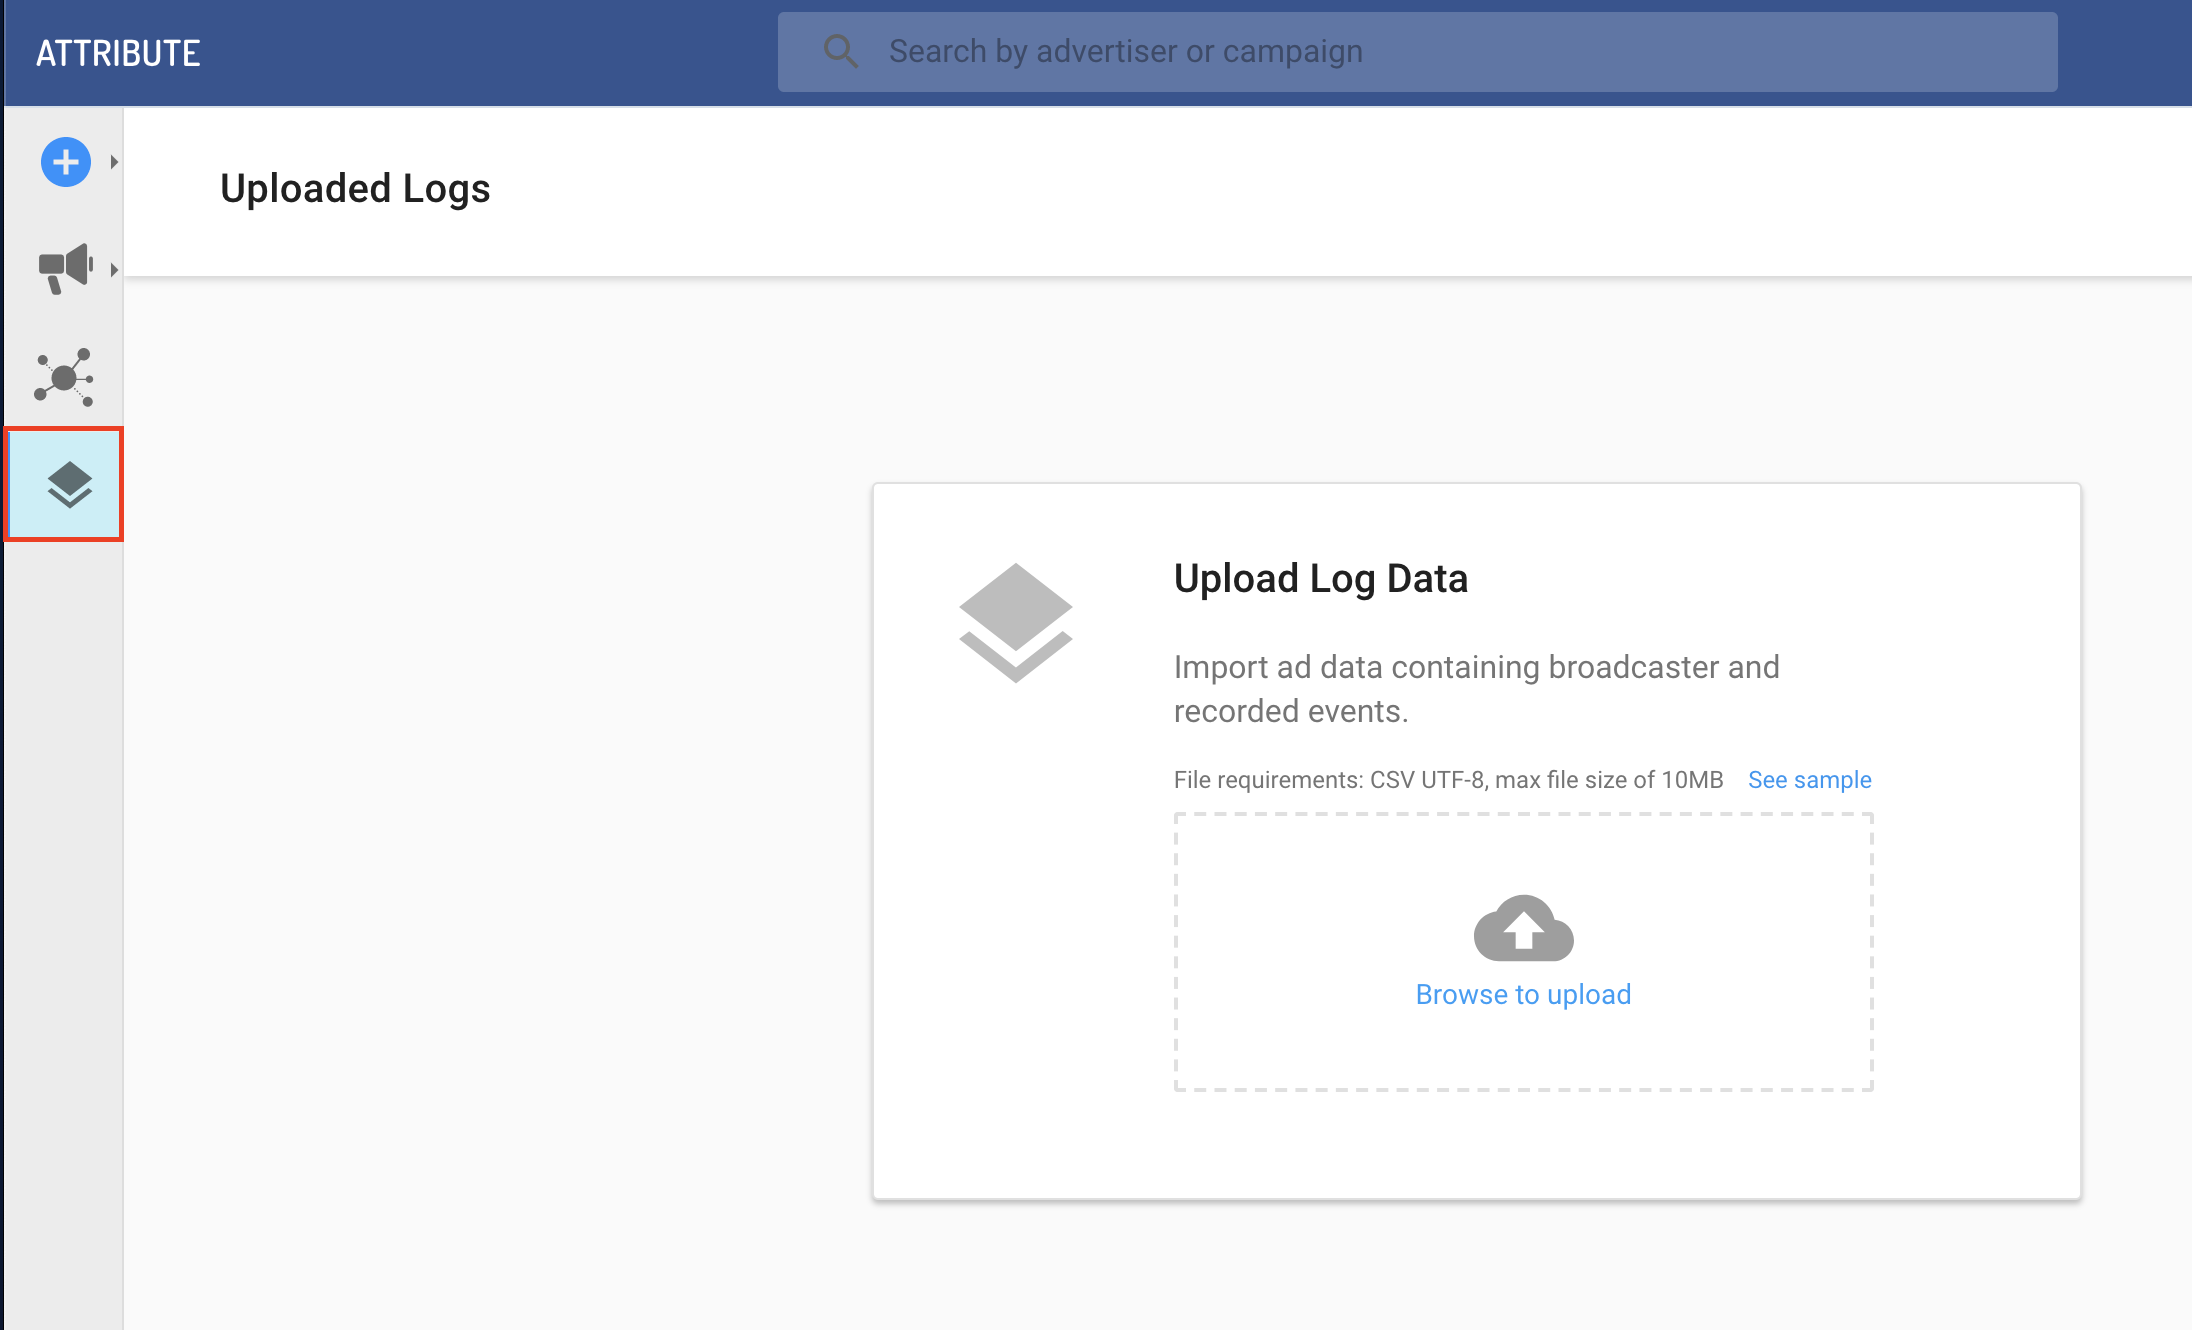Click the file requirements text
This screenshot has width=2192, height=1330.
[1448, 780]
